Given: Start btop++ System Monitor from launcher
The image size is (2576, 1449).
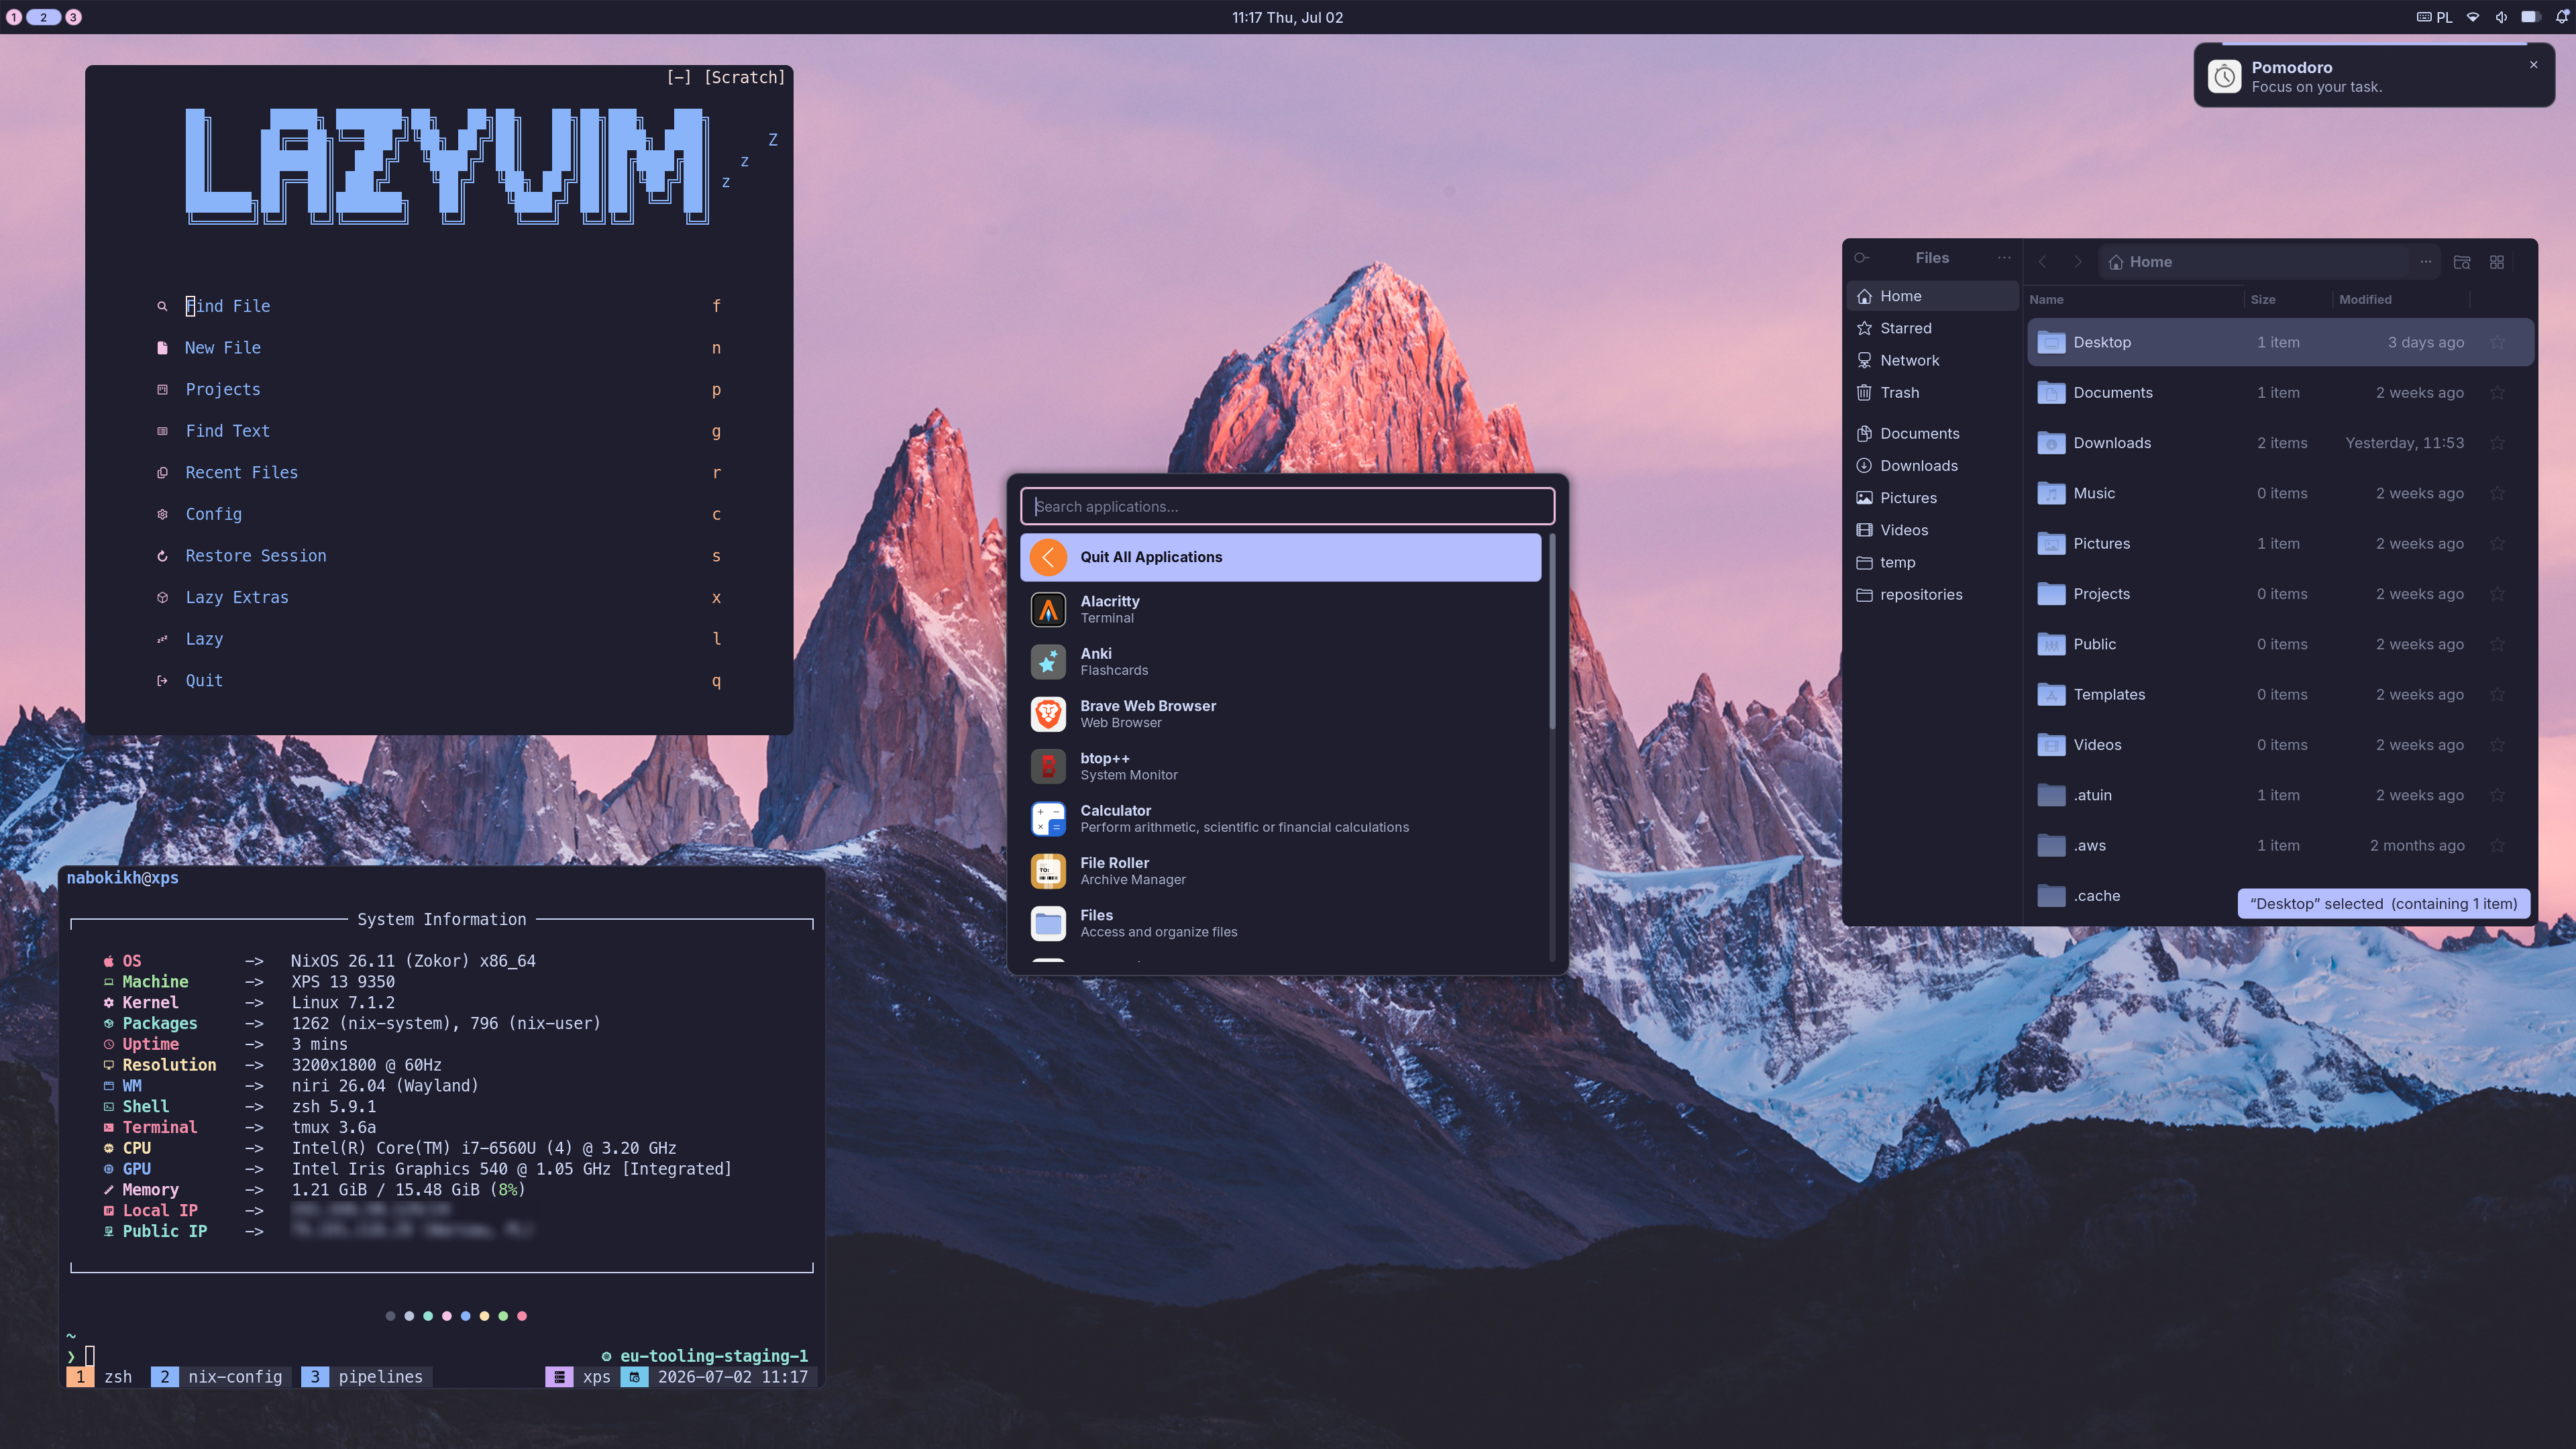Looking at the screenshot, I should (1280, 766).
